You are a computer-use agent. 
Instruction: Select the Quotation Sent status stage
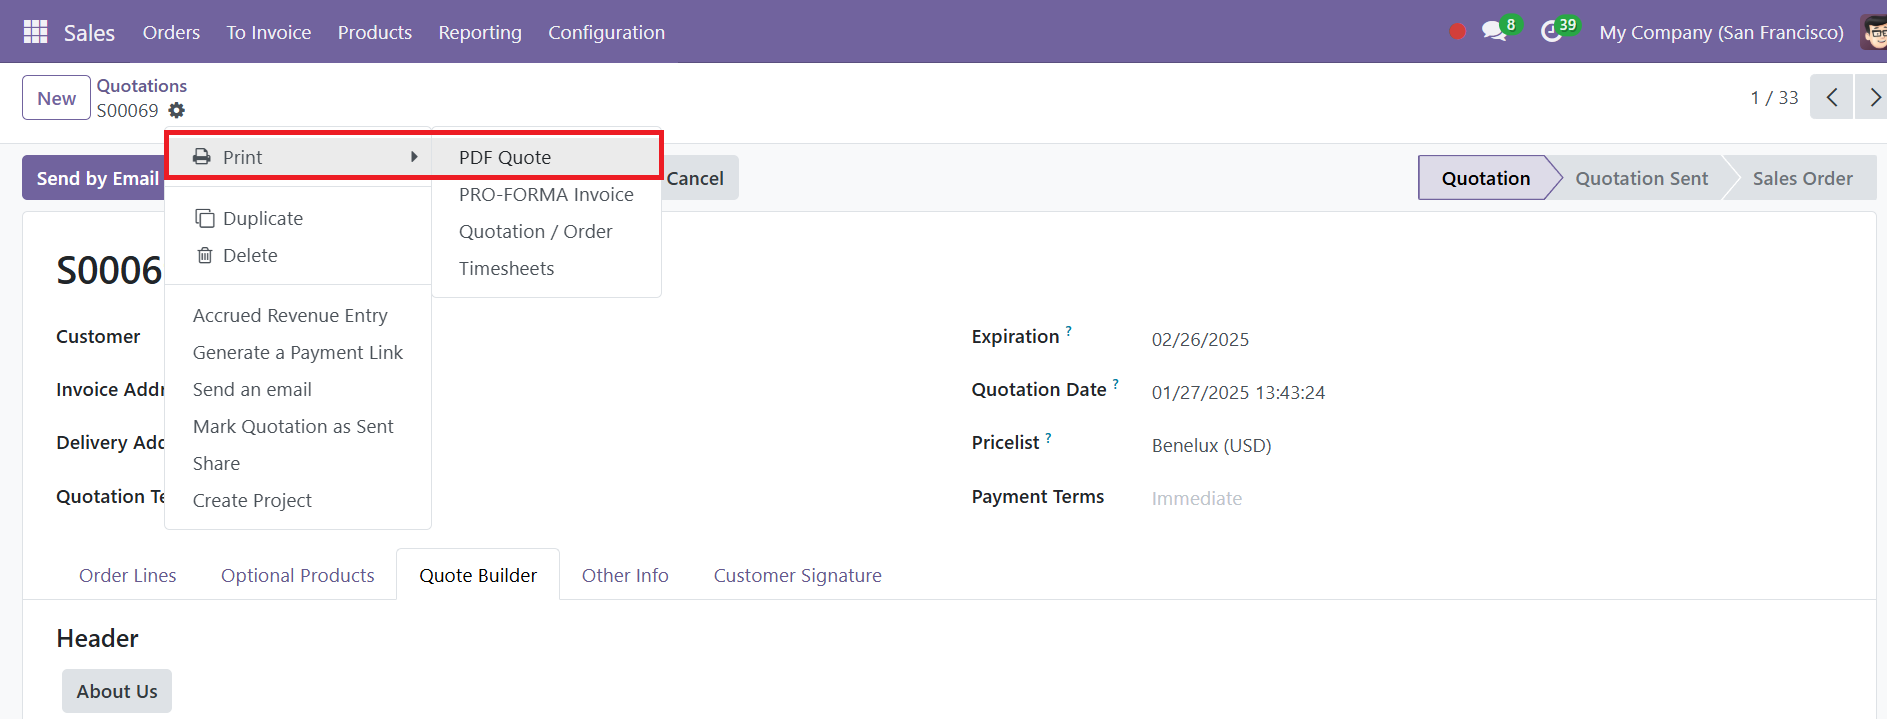tap(1641, 178)
